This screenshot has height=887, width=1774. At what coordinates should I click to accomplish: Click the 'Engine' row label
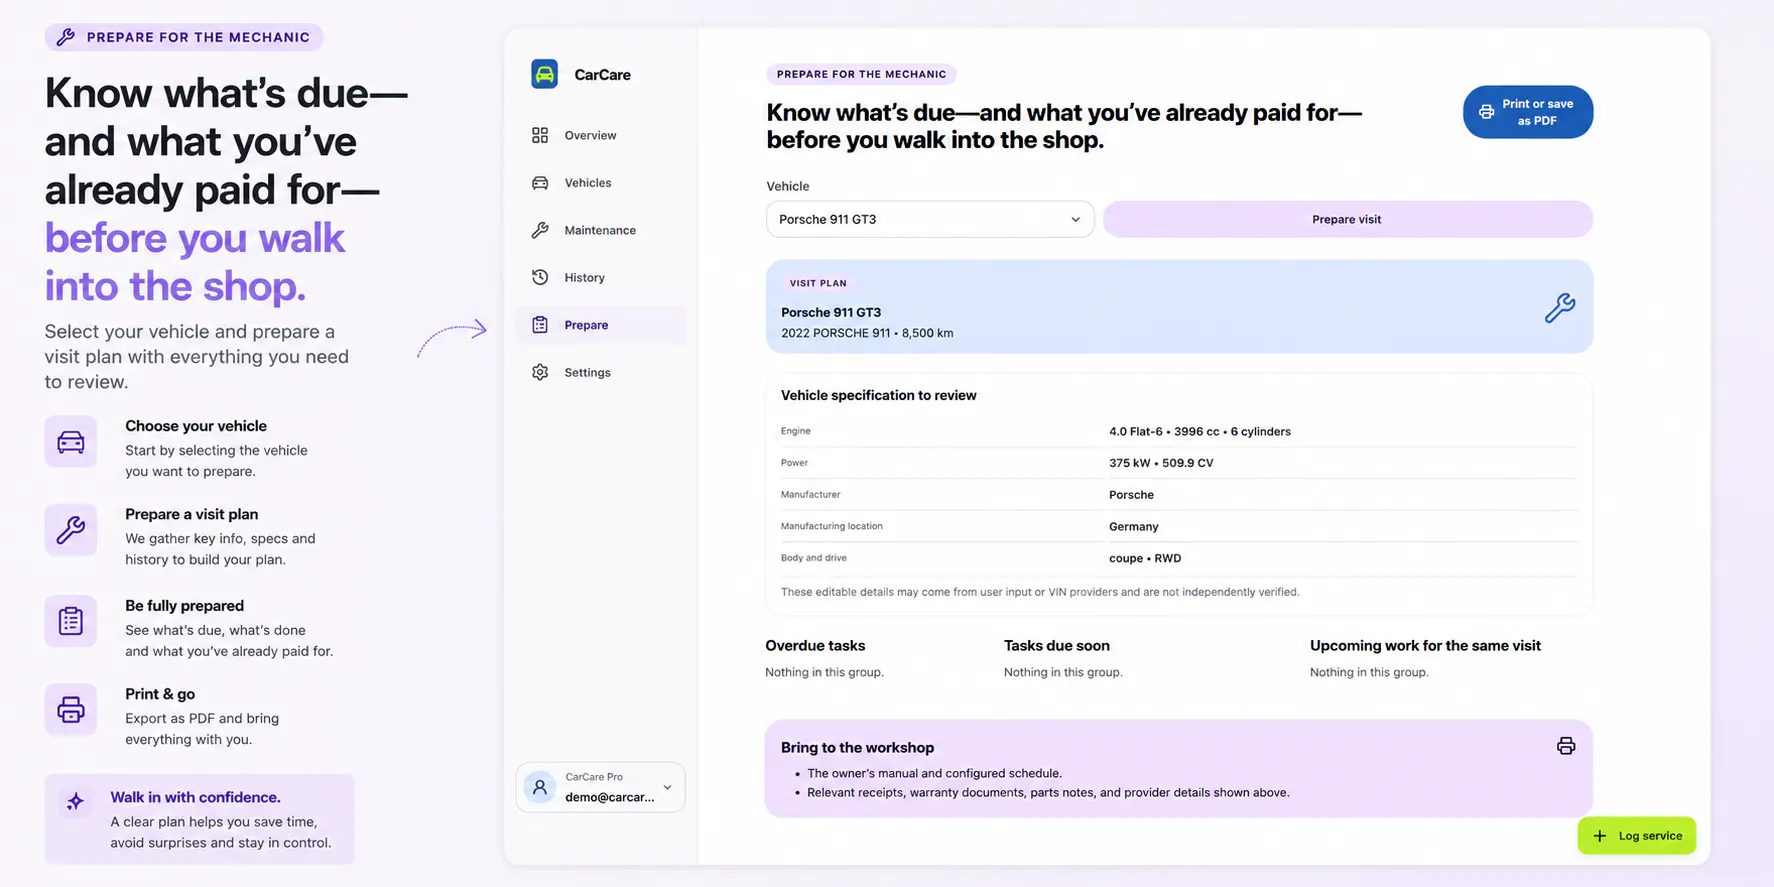[x=795, y=431]
